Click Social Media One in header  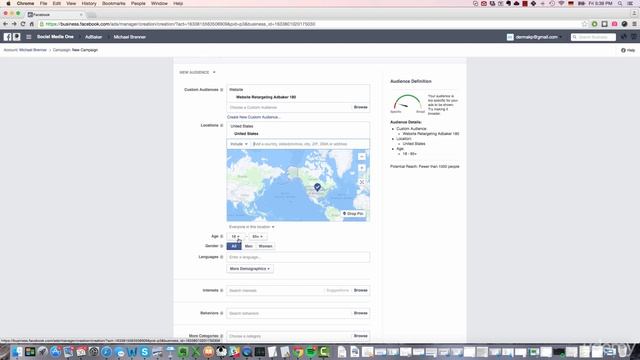click(55, 37)
